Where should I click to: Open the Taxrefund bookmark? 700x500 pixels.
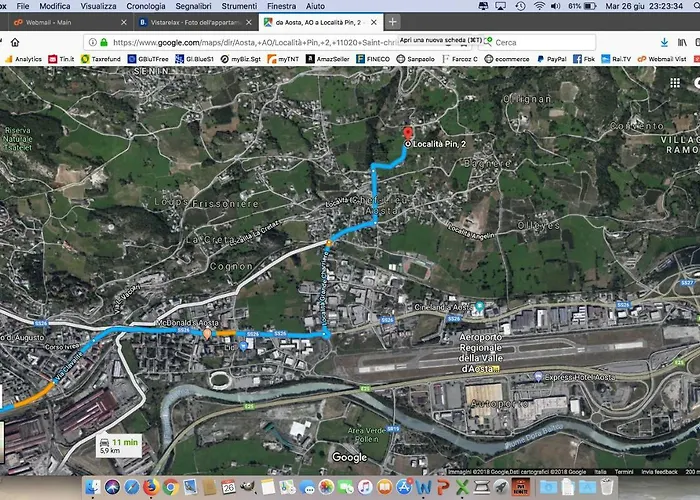[x=101, y=59]
